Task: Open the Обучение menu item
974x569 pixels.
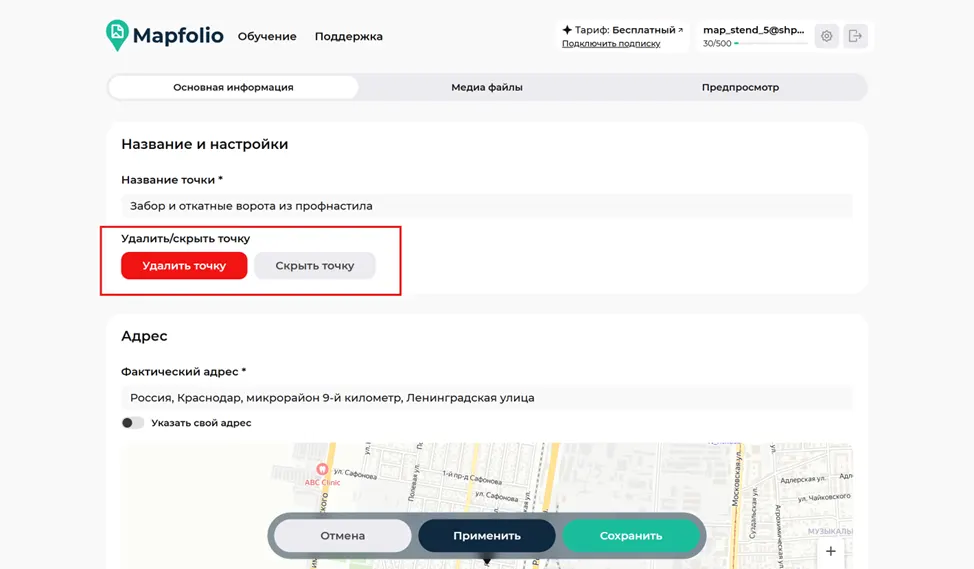Action: tap(267, 36)
